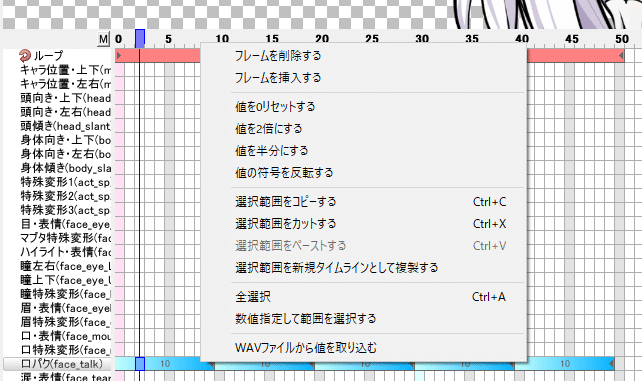The image size is (642, 381).
Task: Click frame 50 on the timeline ruler
Action: [x=622, y=39]
